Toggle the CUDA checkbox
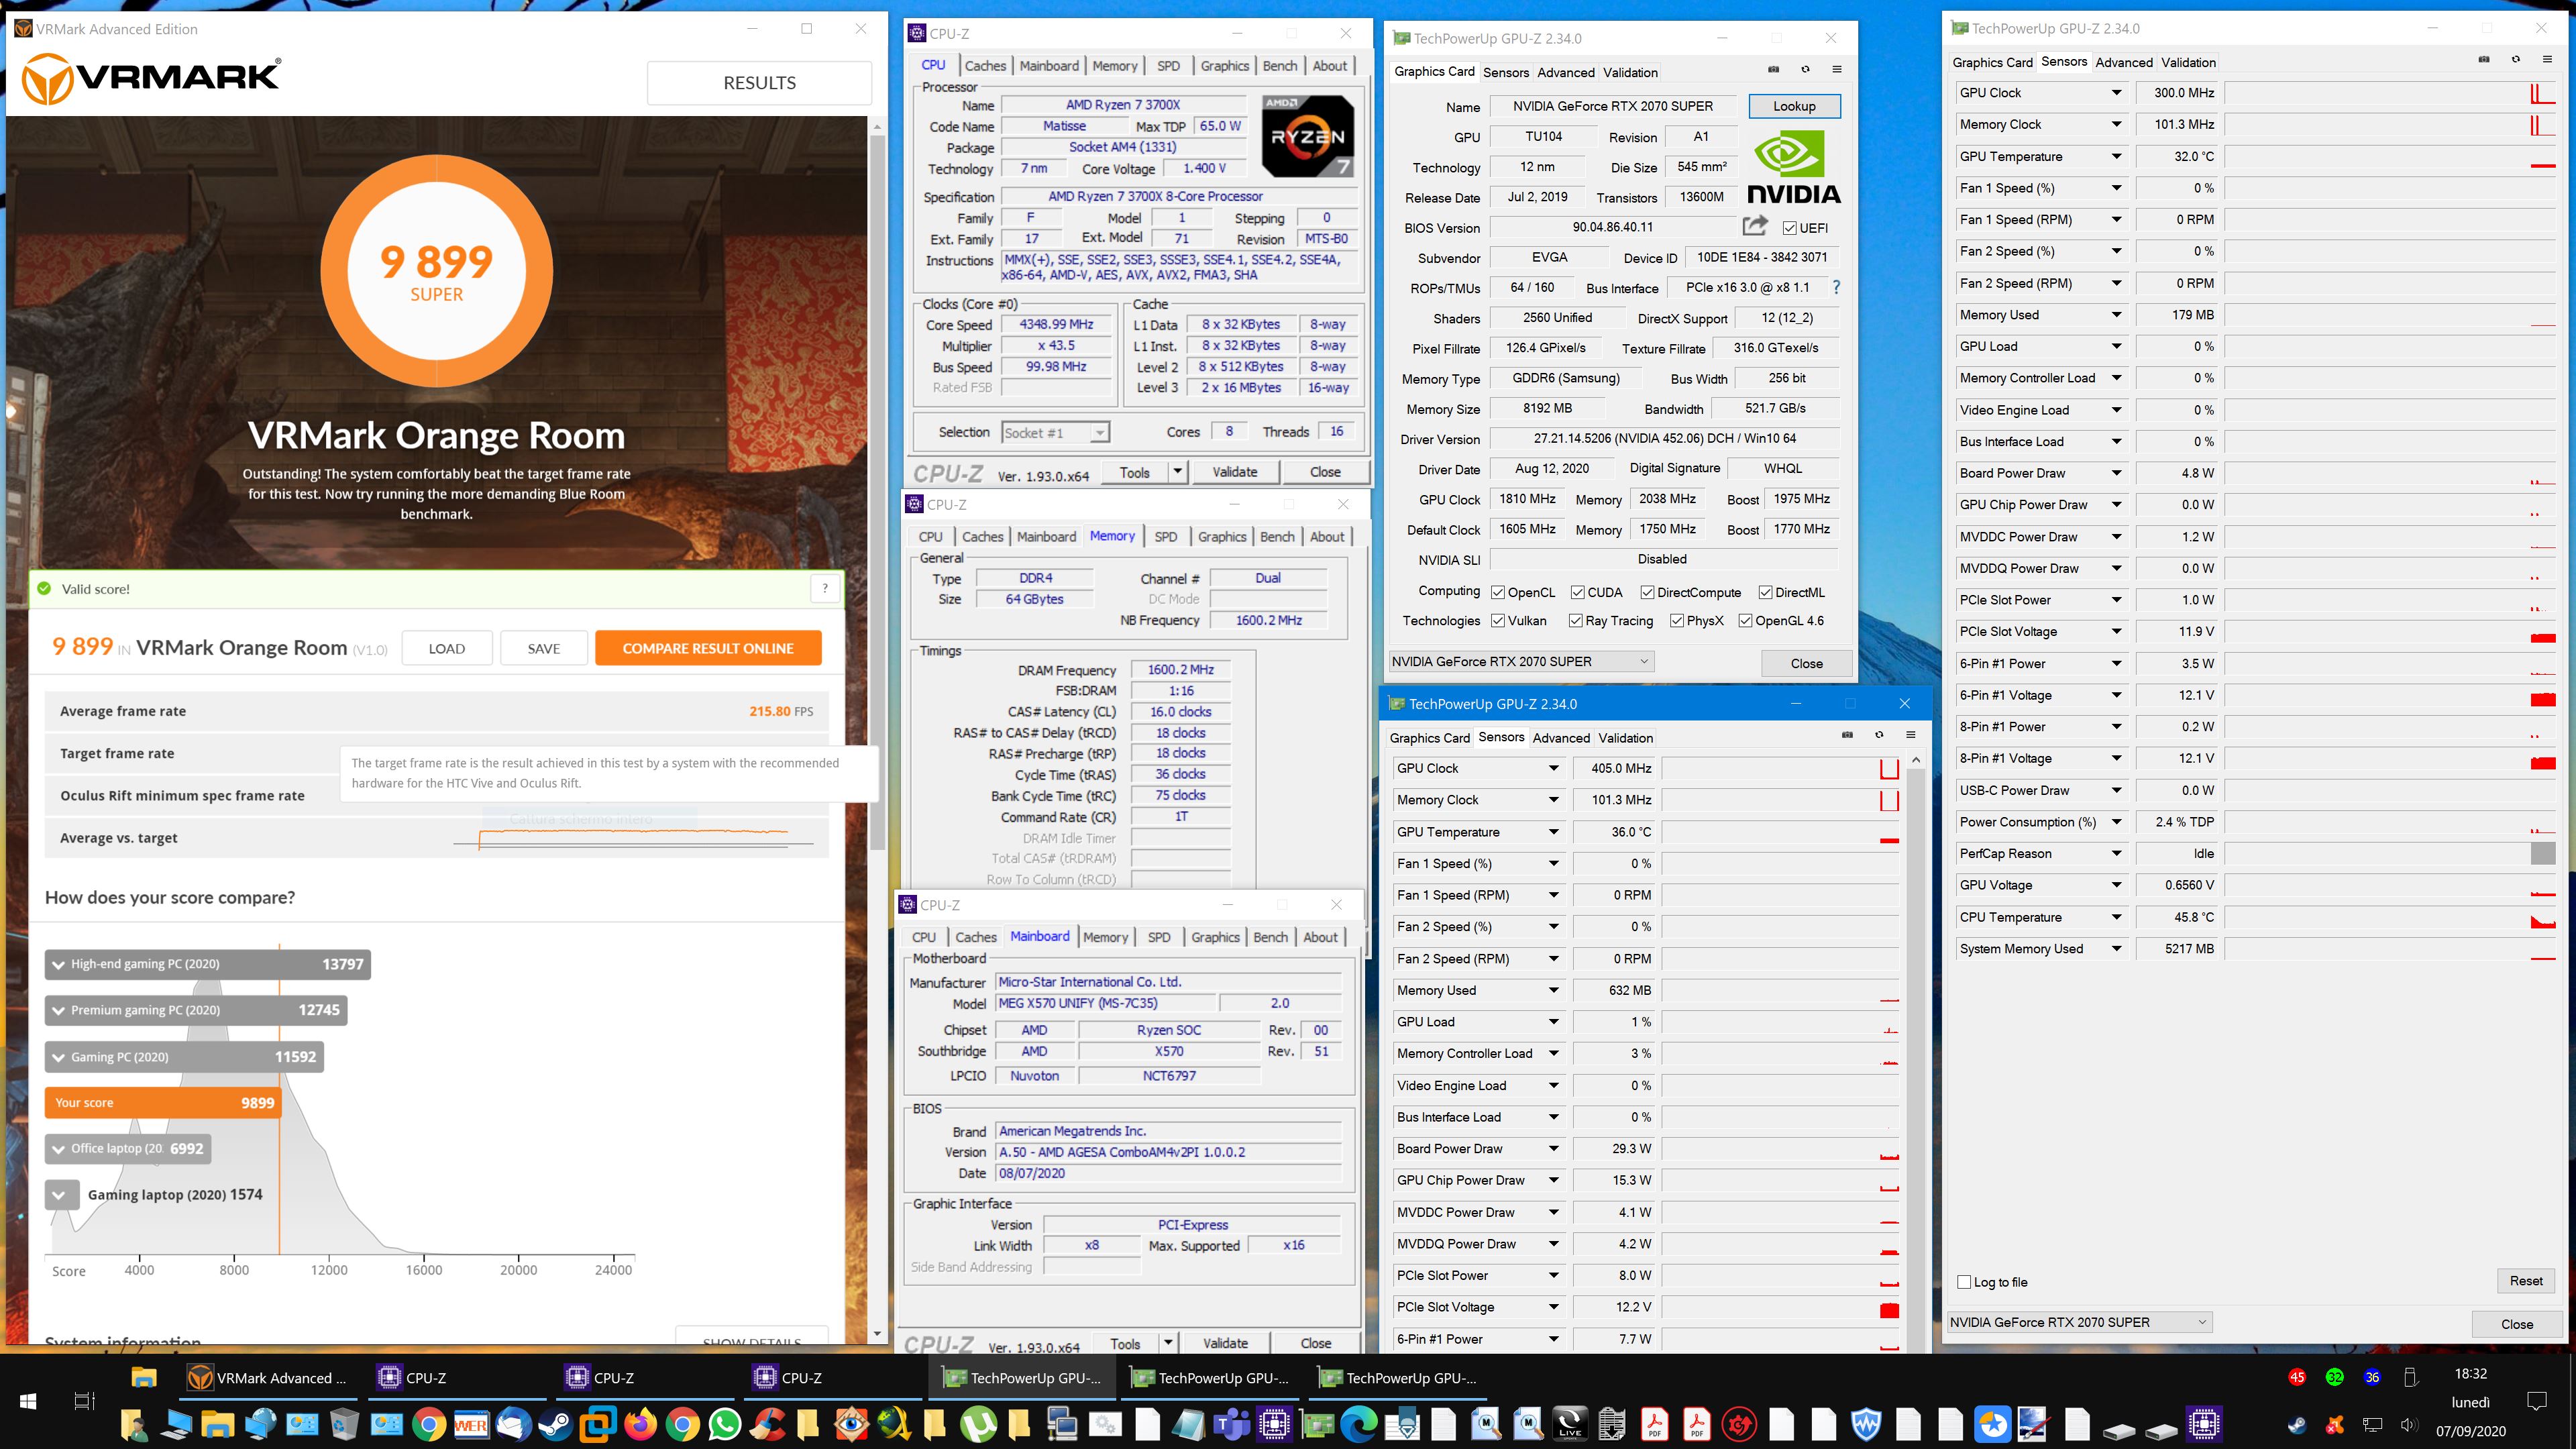2576x1449 pixels. (x=1577, y=592)
